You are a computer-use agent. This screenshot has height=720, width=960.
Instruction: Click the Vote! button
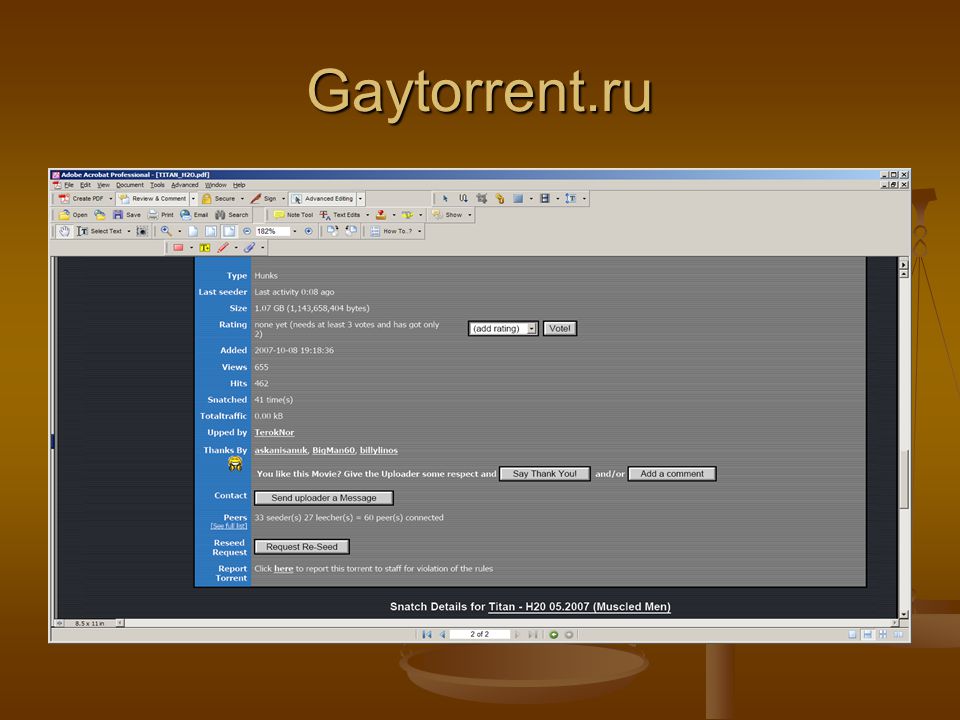click(x=560, y=329)
